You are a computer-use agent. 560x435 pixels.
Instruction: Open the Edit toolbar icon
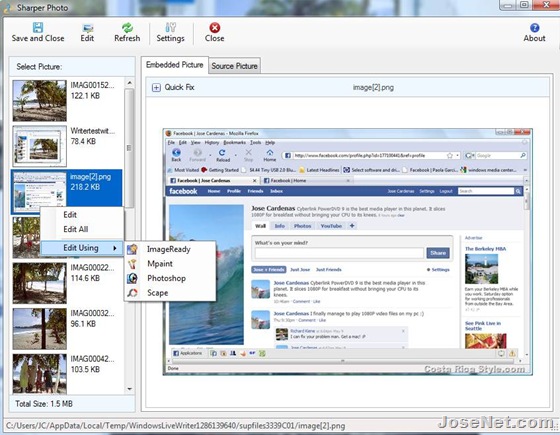tap(87, 28)
